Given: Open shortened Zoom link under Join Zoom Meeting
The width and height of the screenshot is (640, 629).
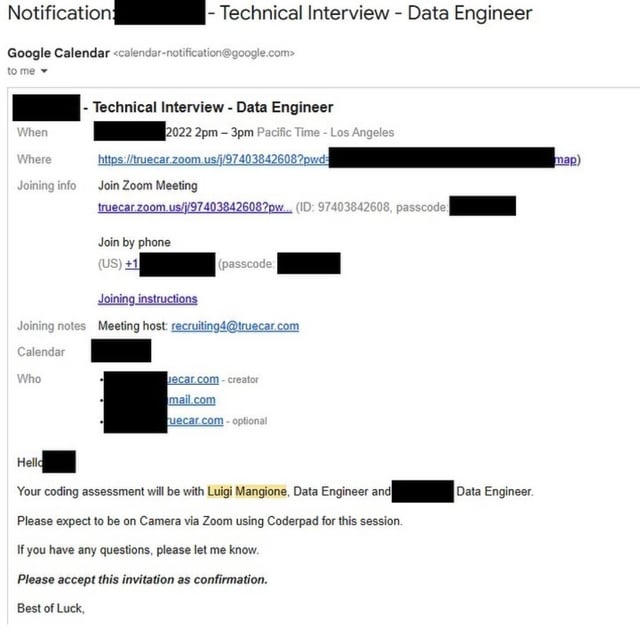Looking at the screenshot, I should (x=195, y=207).
